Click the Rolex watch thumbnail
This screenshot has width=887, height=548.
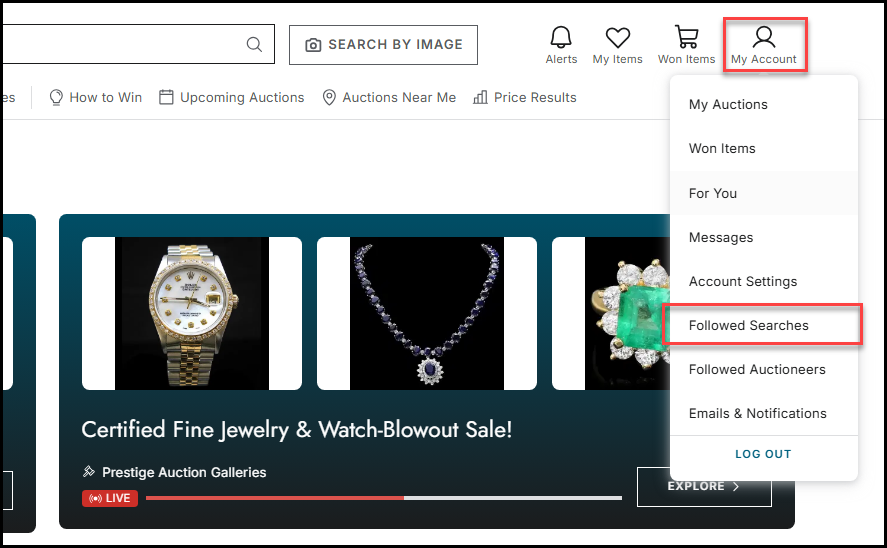pos(192,313)
